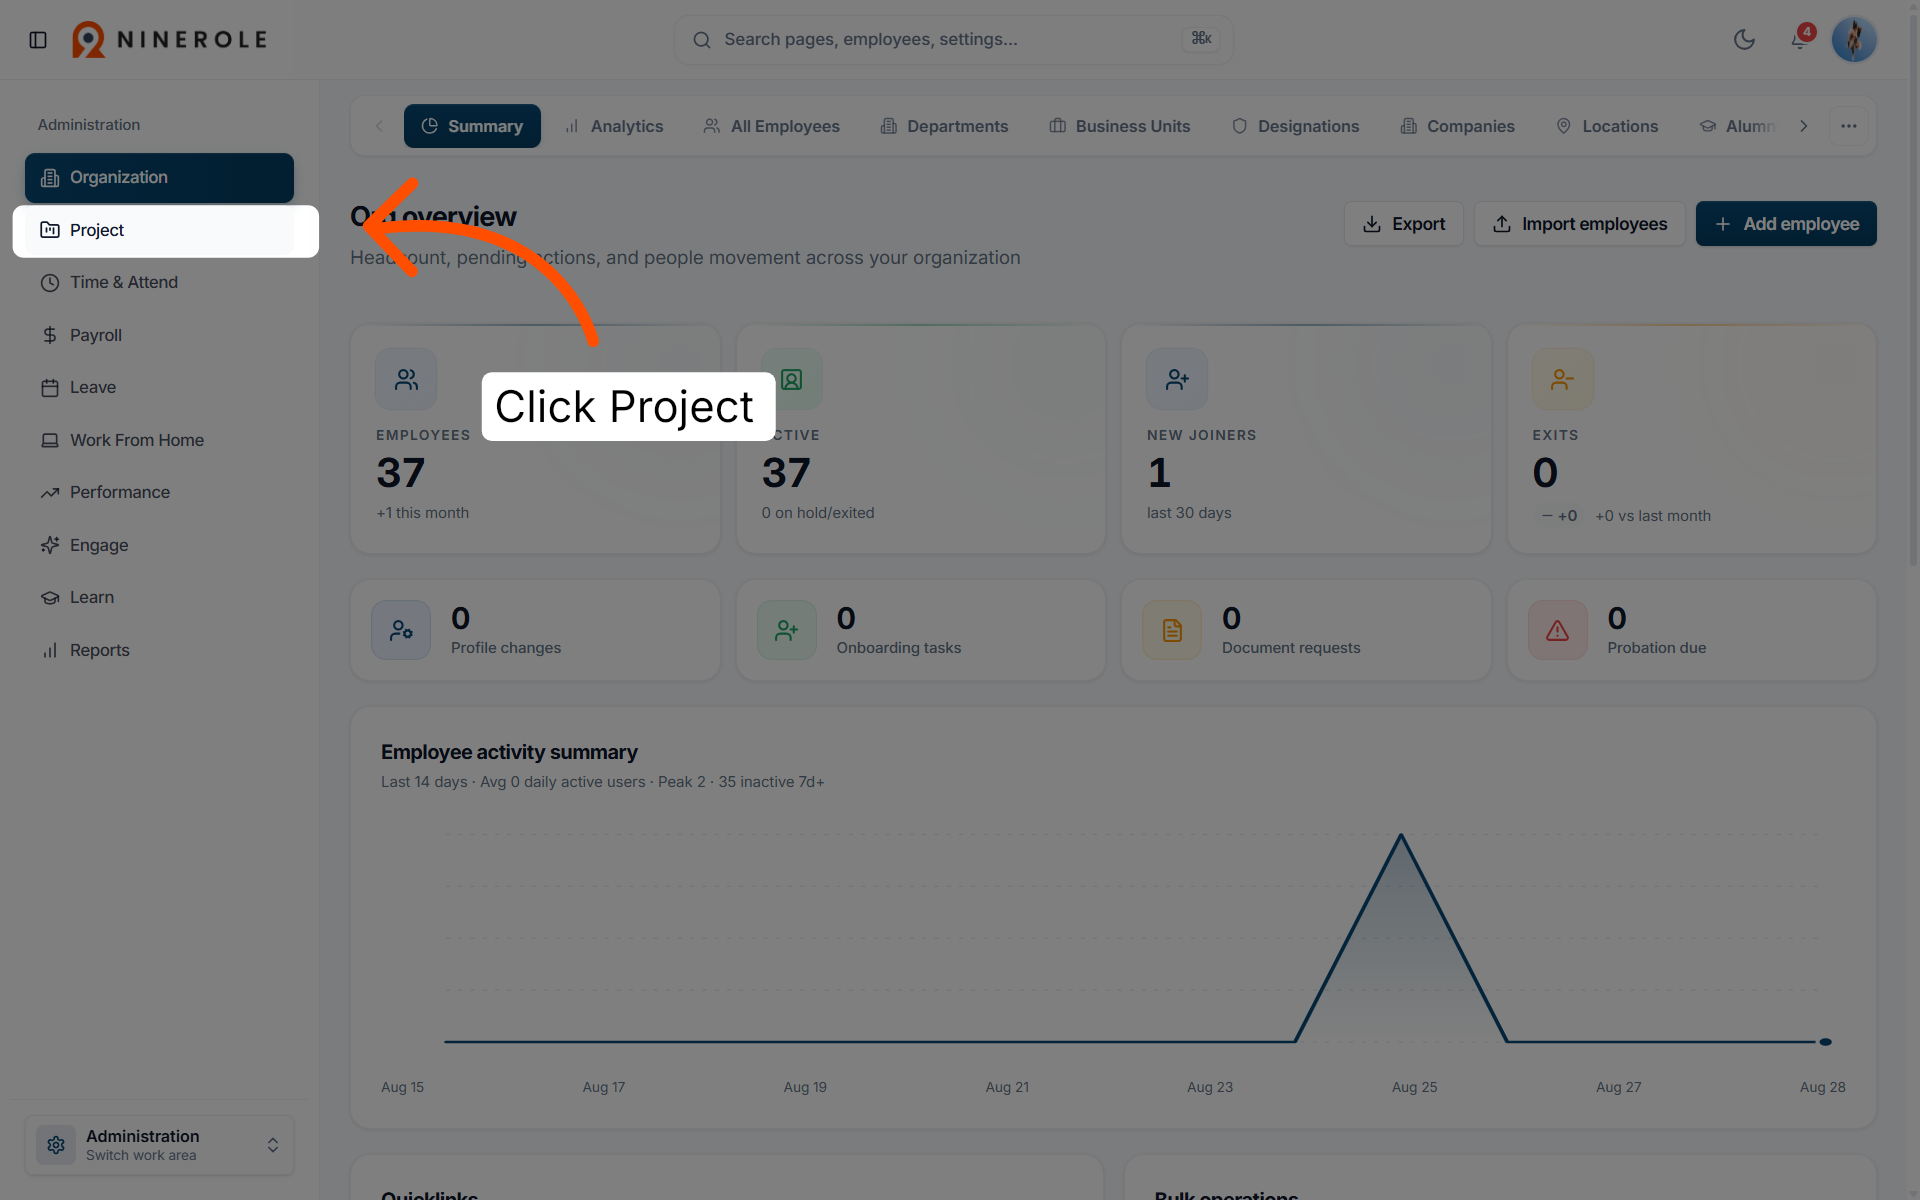This screenshot has width=1920, height=1200.
Task: Focus the search pages, employees, settings field
Action: 953,40
